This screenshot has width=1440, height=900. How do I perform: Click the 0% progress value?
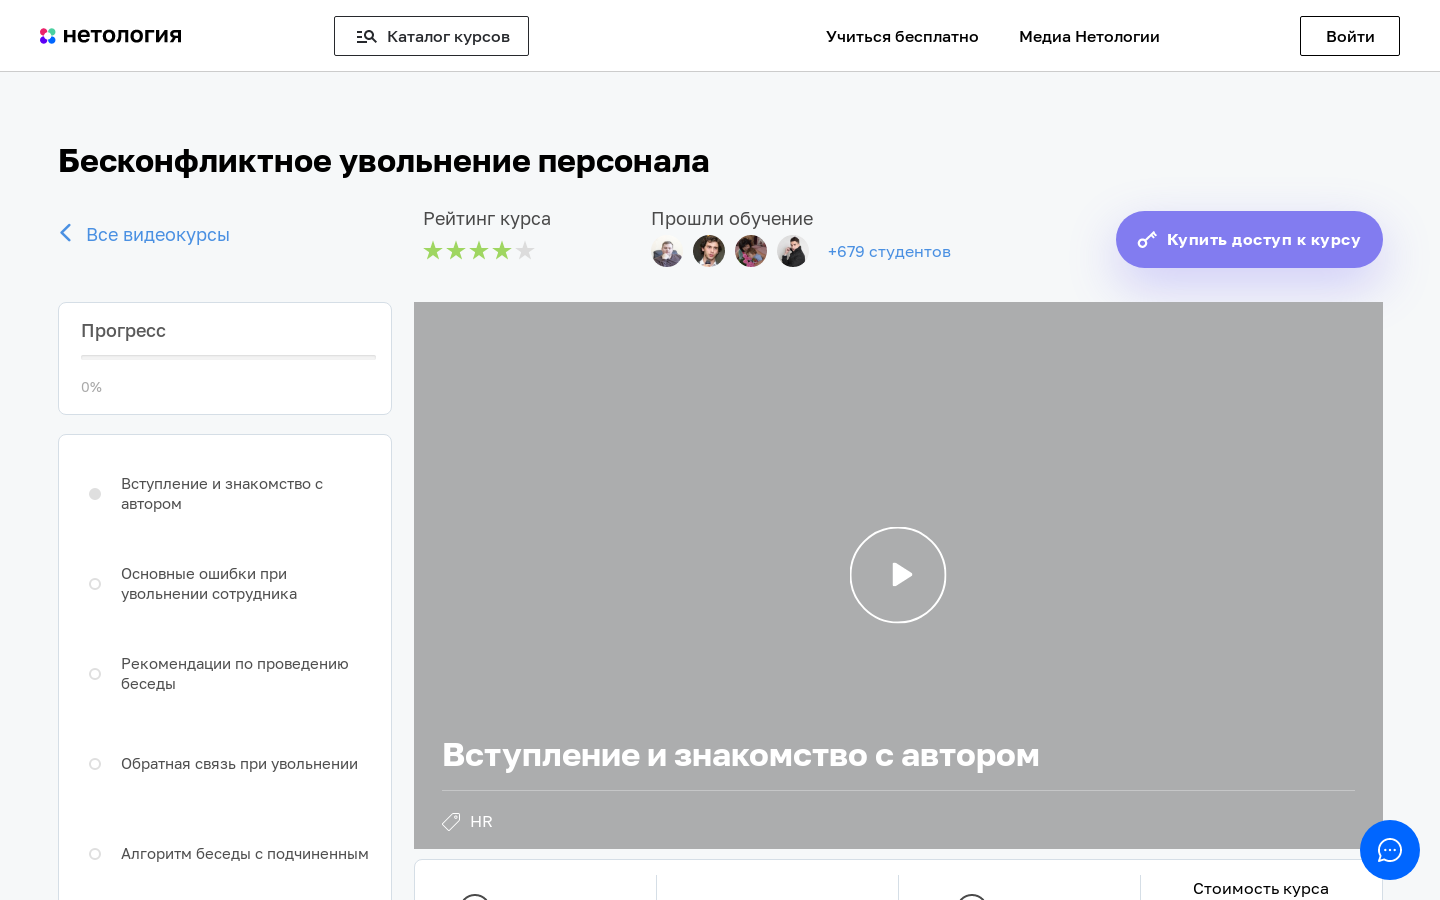[x=91, y=387]
